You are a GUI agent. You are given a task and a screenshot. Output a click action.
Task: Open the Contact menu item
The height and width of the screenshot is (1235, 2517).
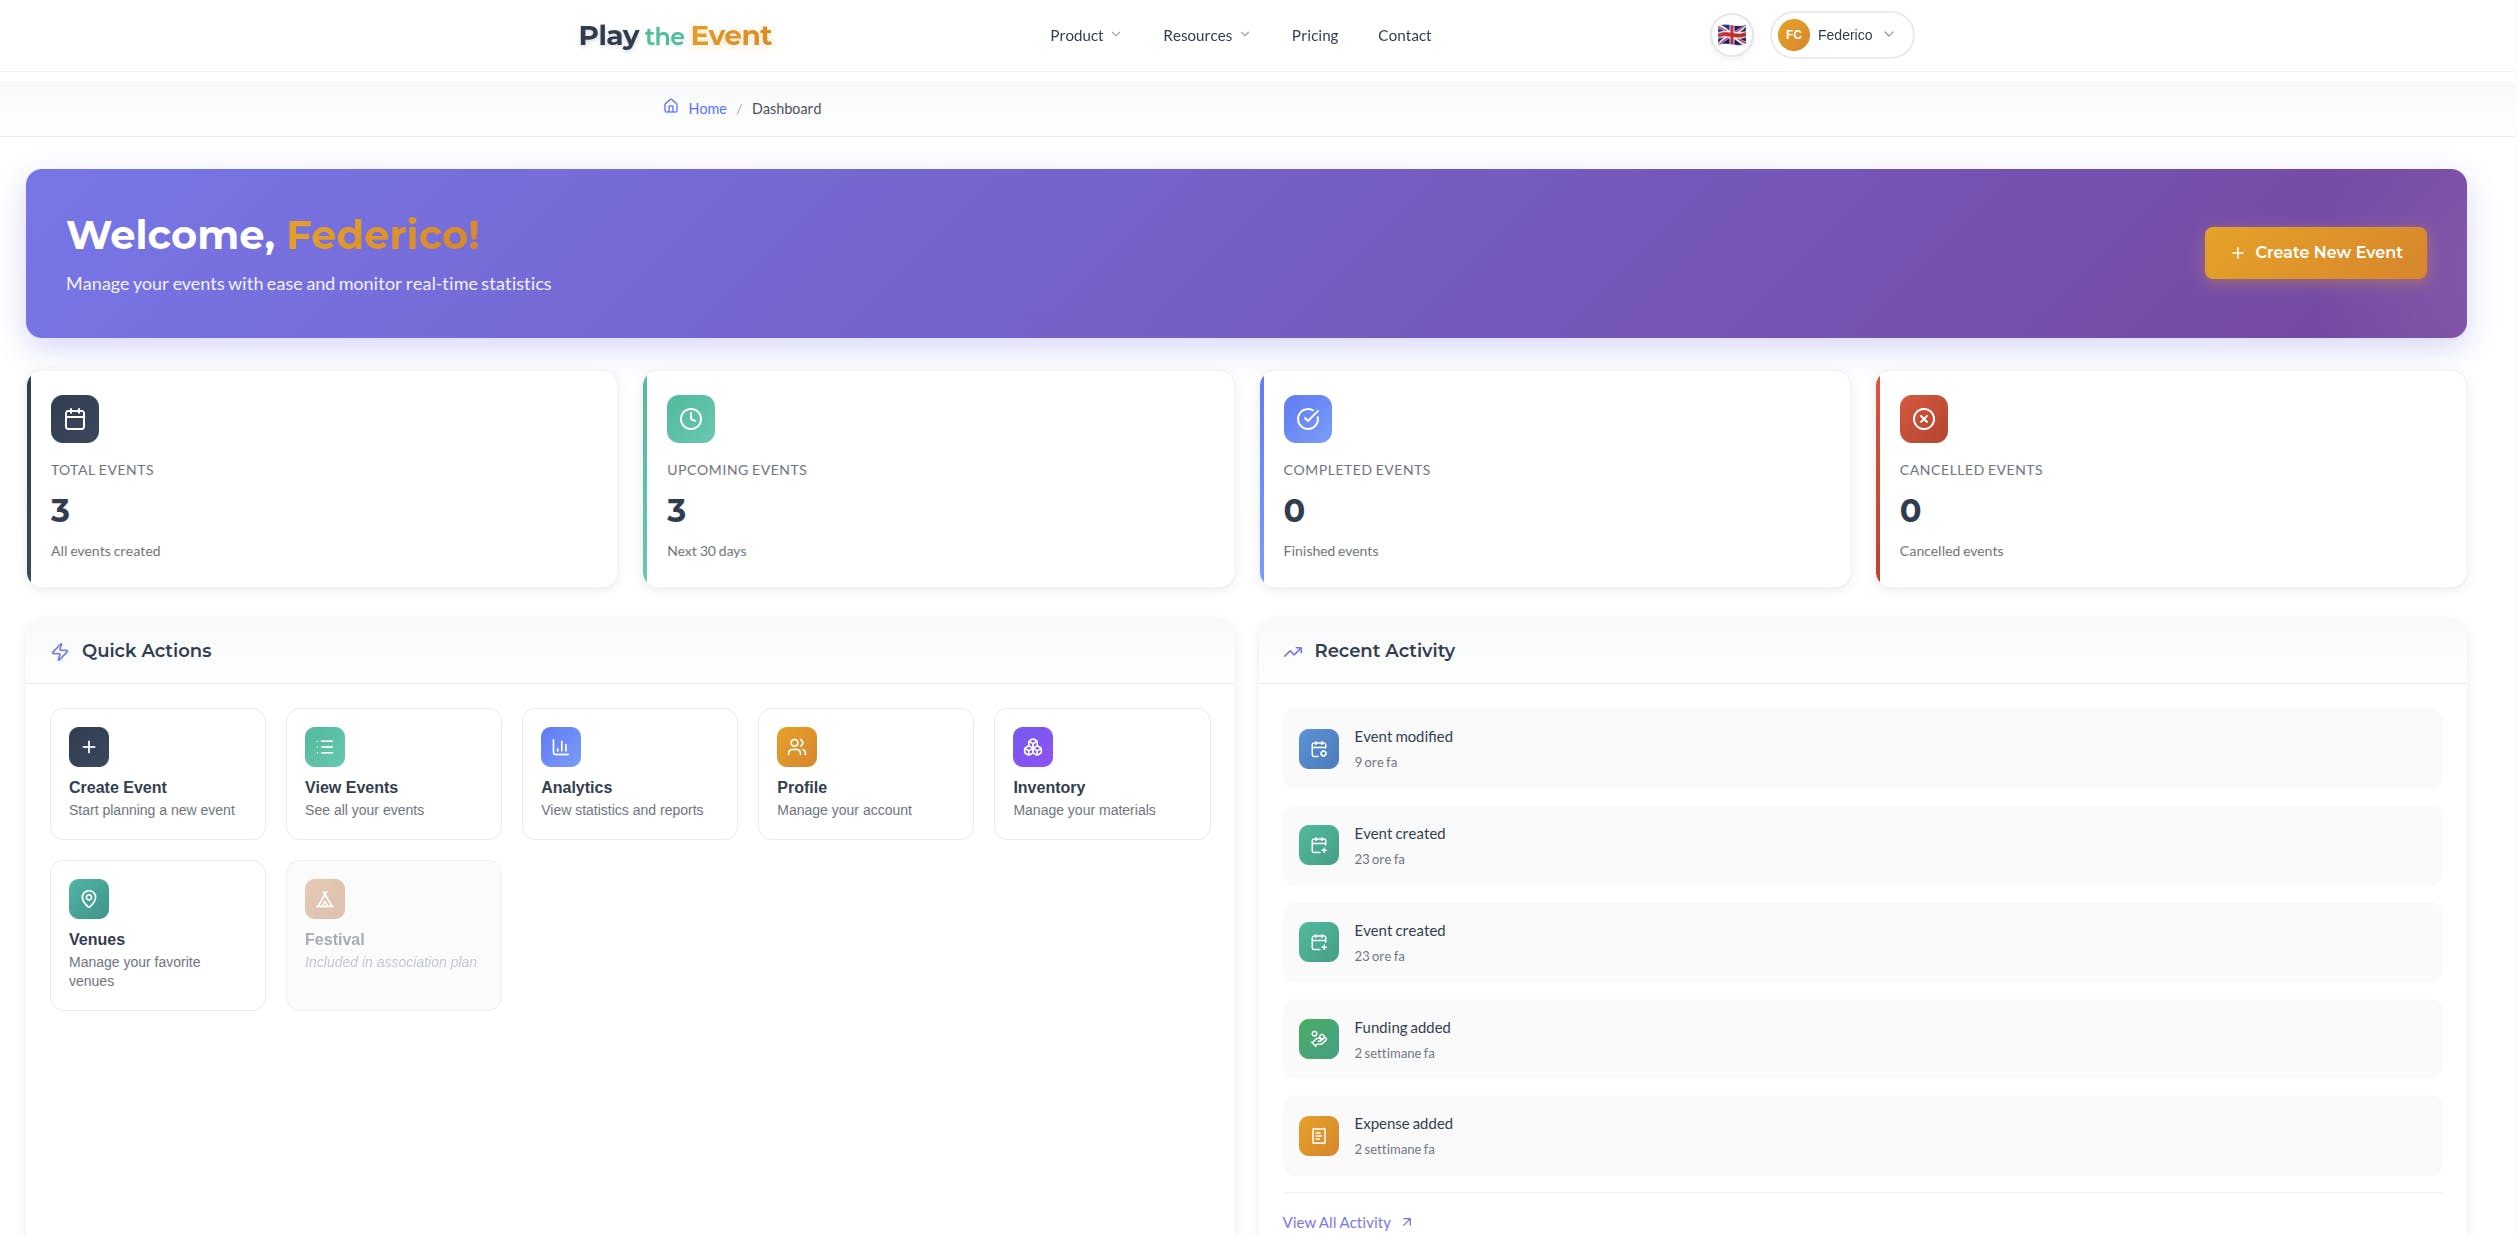[1404, 36]
